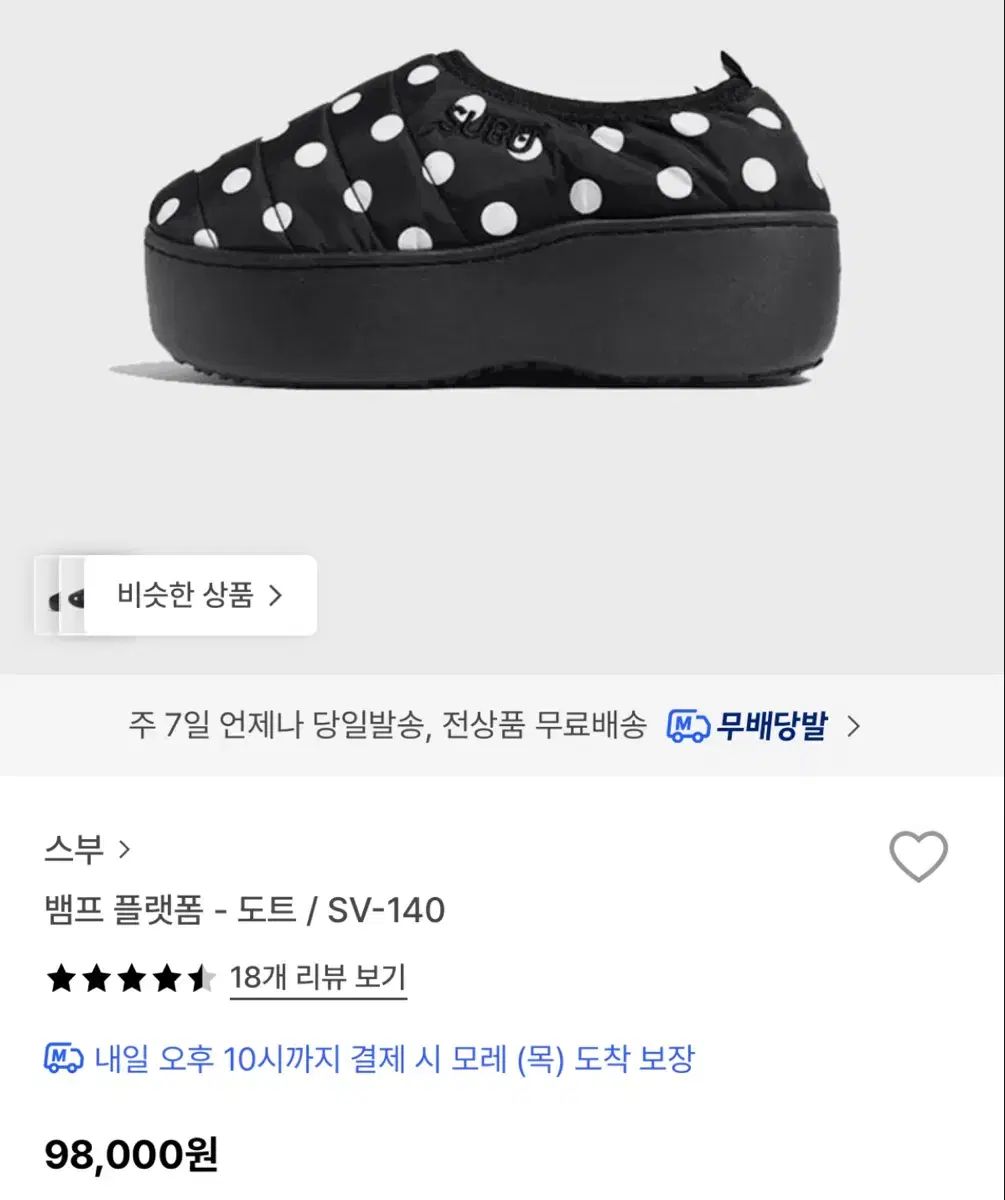Expand the chevron next to 스부 brand
Image resolution: width=1005 pixels, height=1200 pixels.
point(125,850)
